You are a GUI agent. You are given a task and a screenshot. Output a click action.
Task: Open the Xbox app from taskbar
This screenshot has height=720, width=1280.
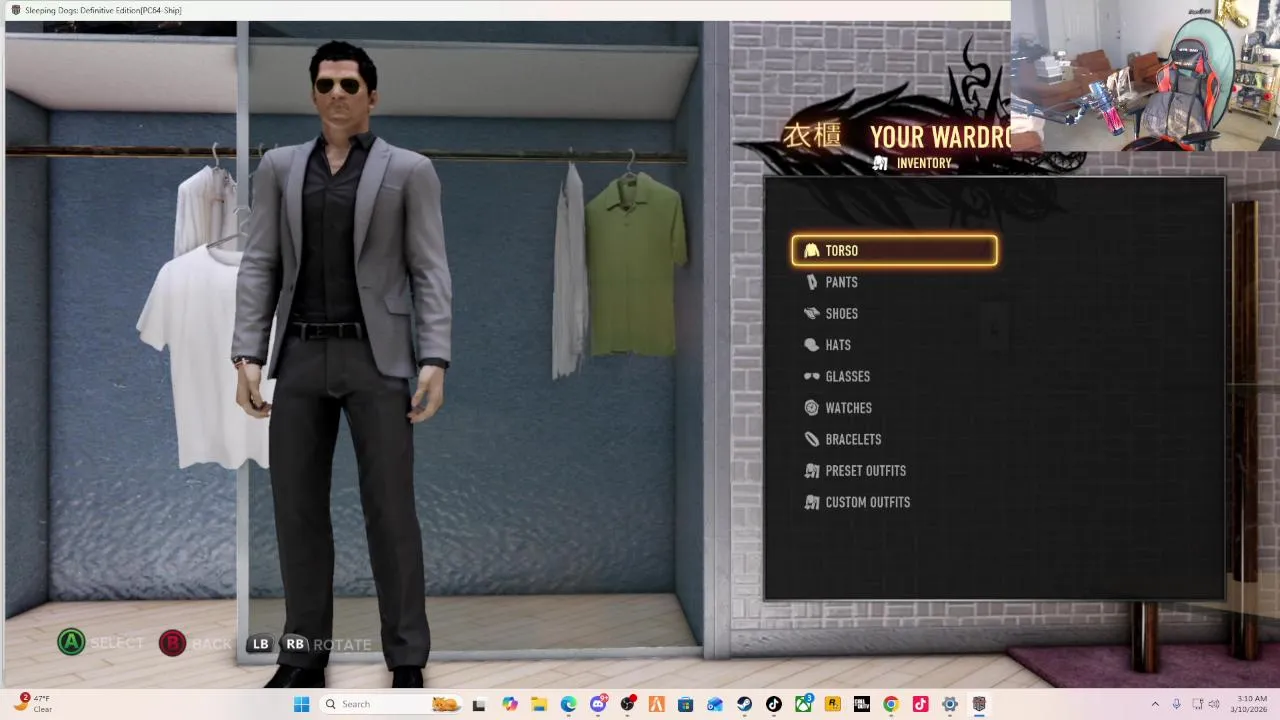click(803, 704)
